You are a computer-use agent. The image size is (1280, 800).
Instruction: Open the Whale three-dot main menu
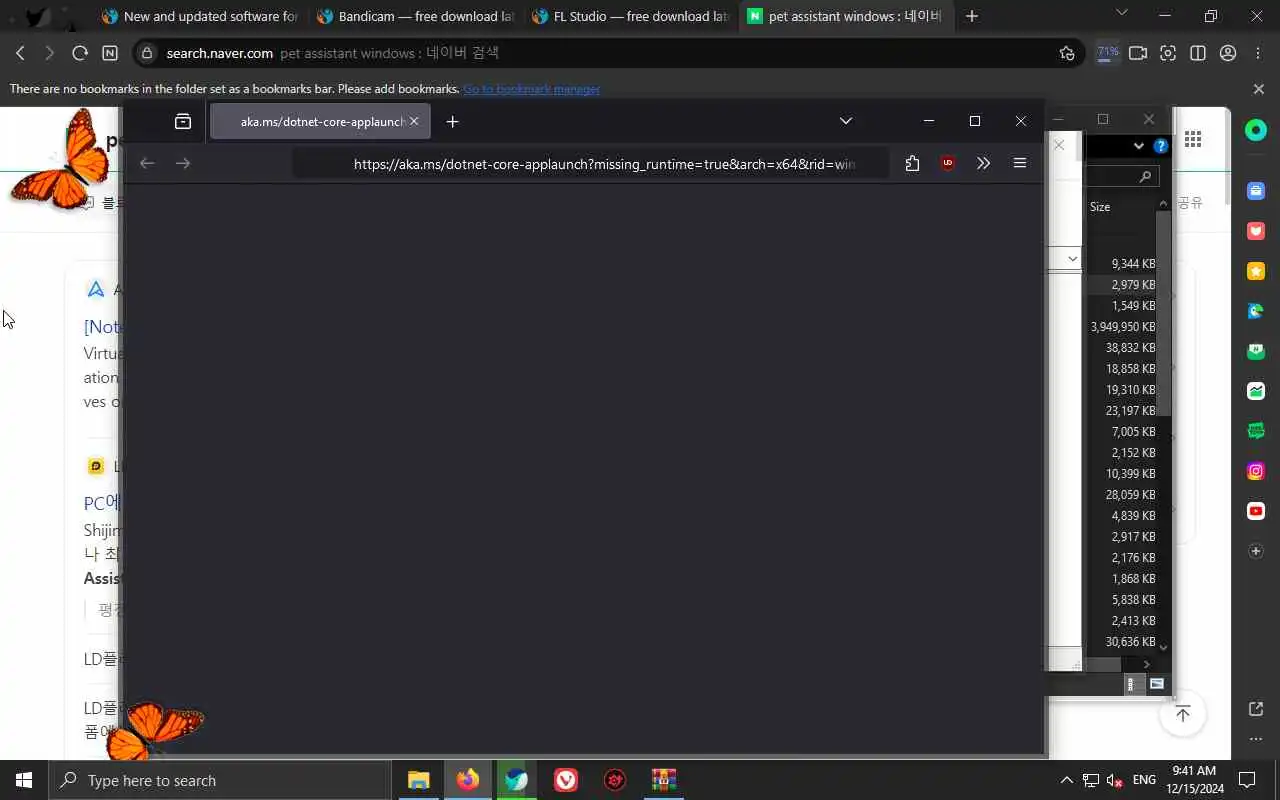(x=1258, y=53)
